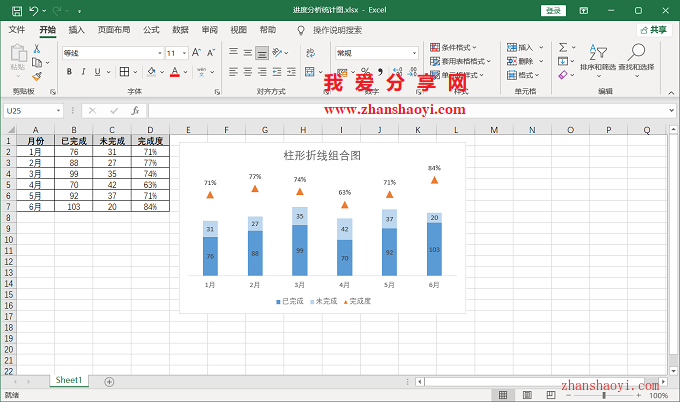The height and width of the screenshot is (402, 680).
Task: Middle align cell contents
Action: [248, 53]
